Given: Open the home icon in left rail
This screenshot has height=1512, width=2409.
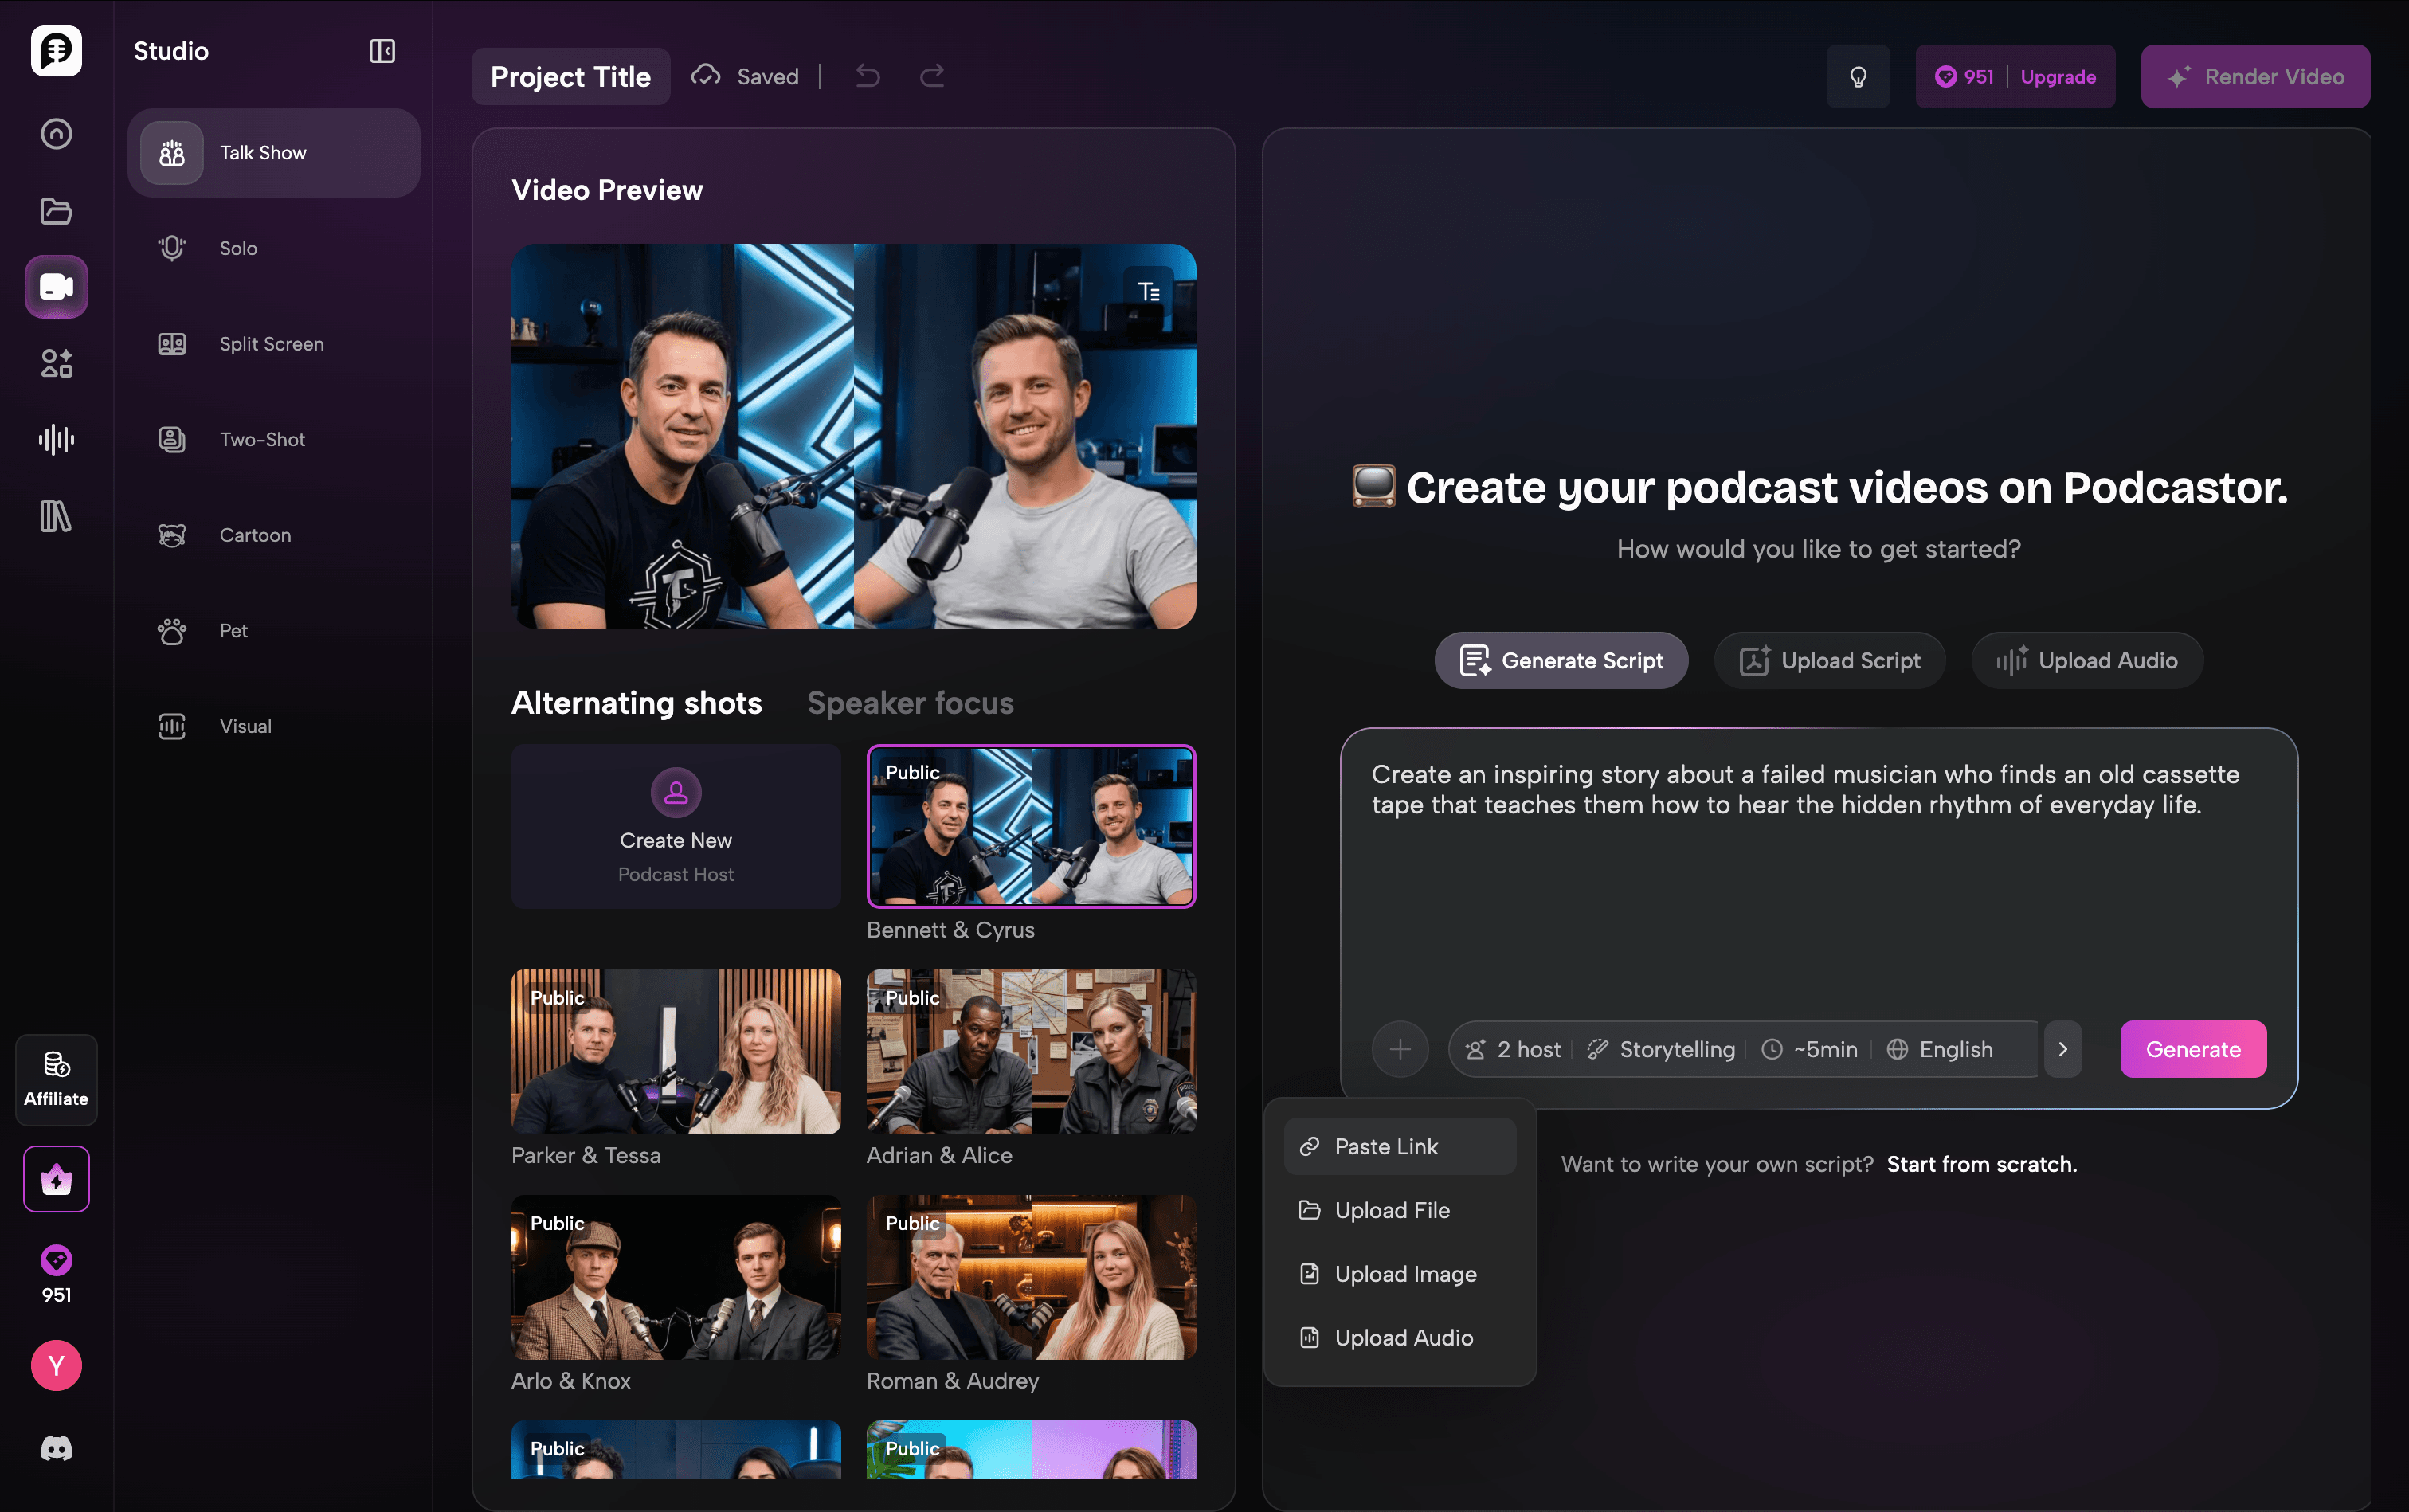Looking at the screenshot, I should point(56,134).
